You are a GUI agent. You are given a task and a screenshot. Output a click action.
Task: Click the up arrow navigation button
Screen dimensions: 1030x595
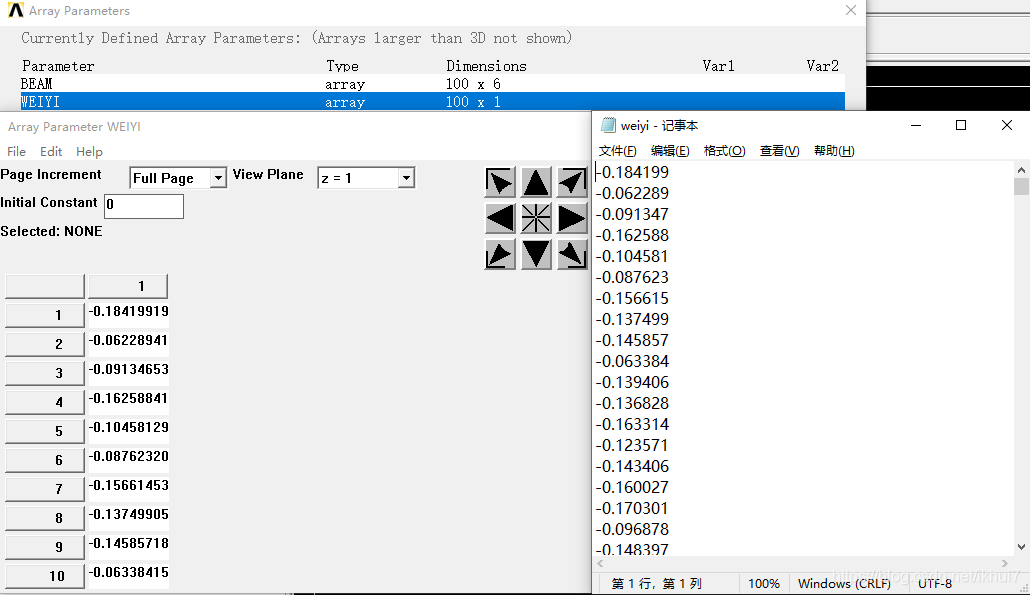pos(536,183)
